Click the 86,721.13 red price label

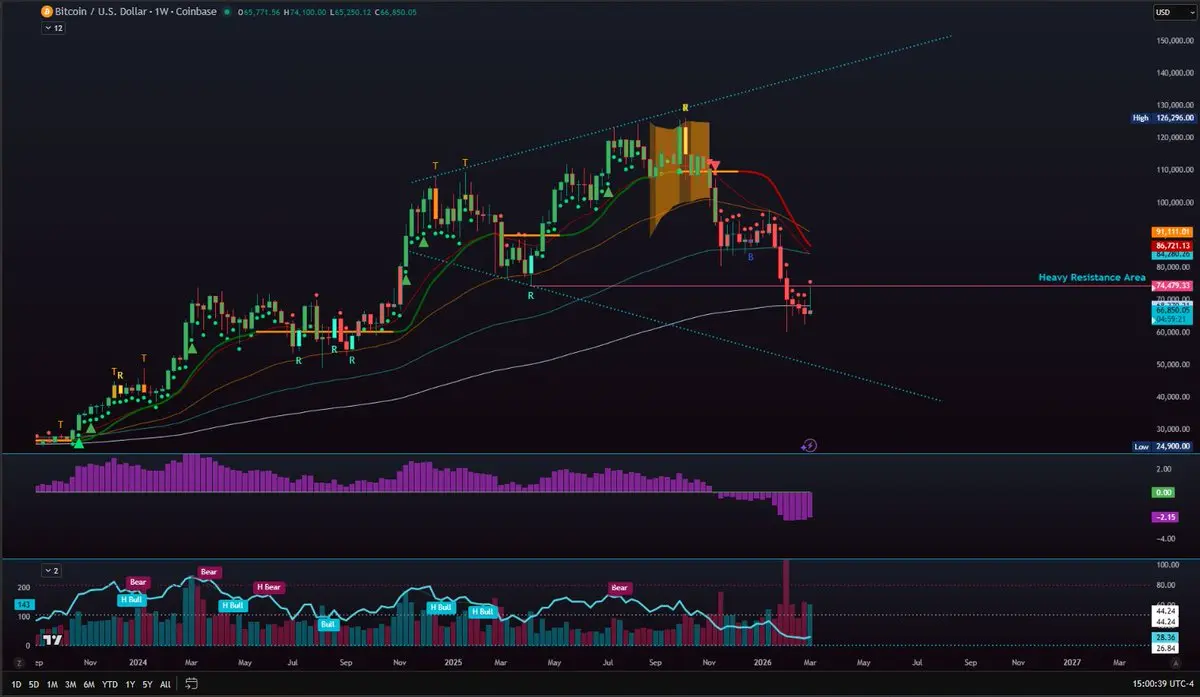pos(1171,245)
